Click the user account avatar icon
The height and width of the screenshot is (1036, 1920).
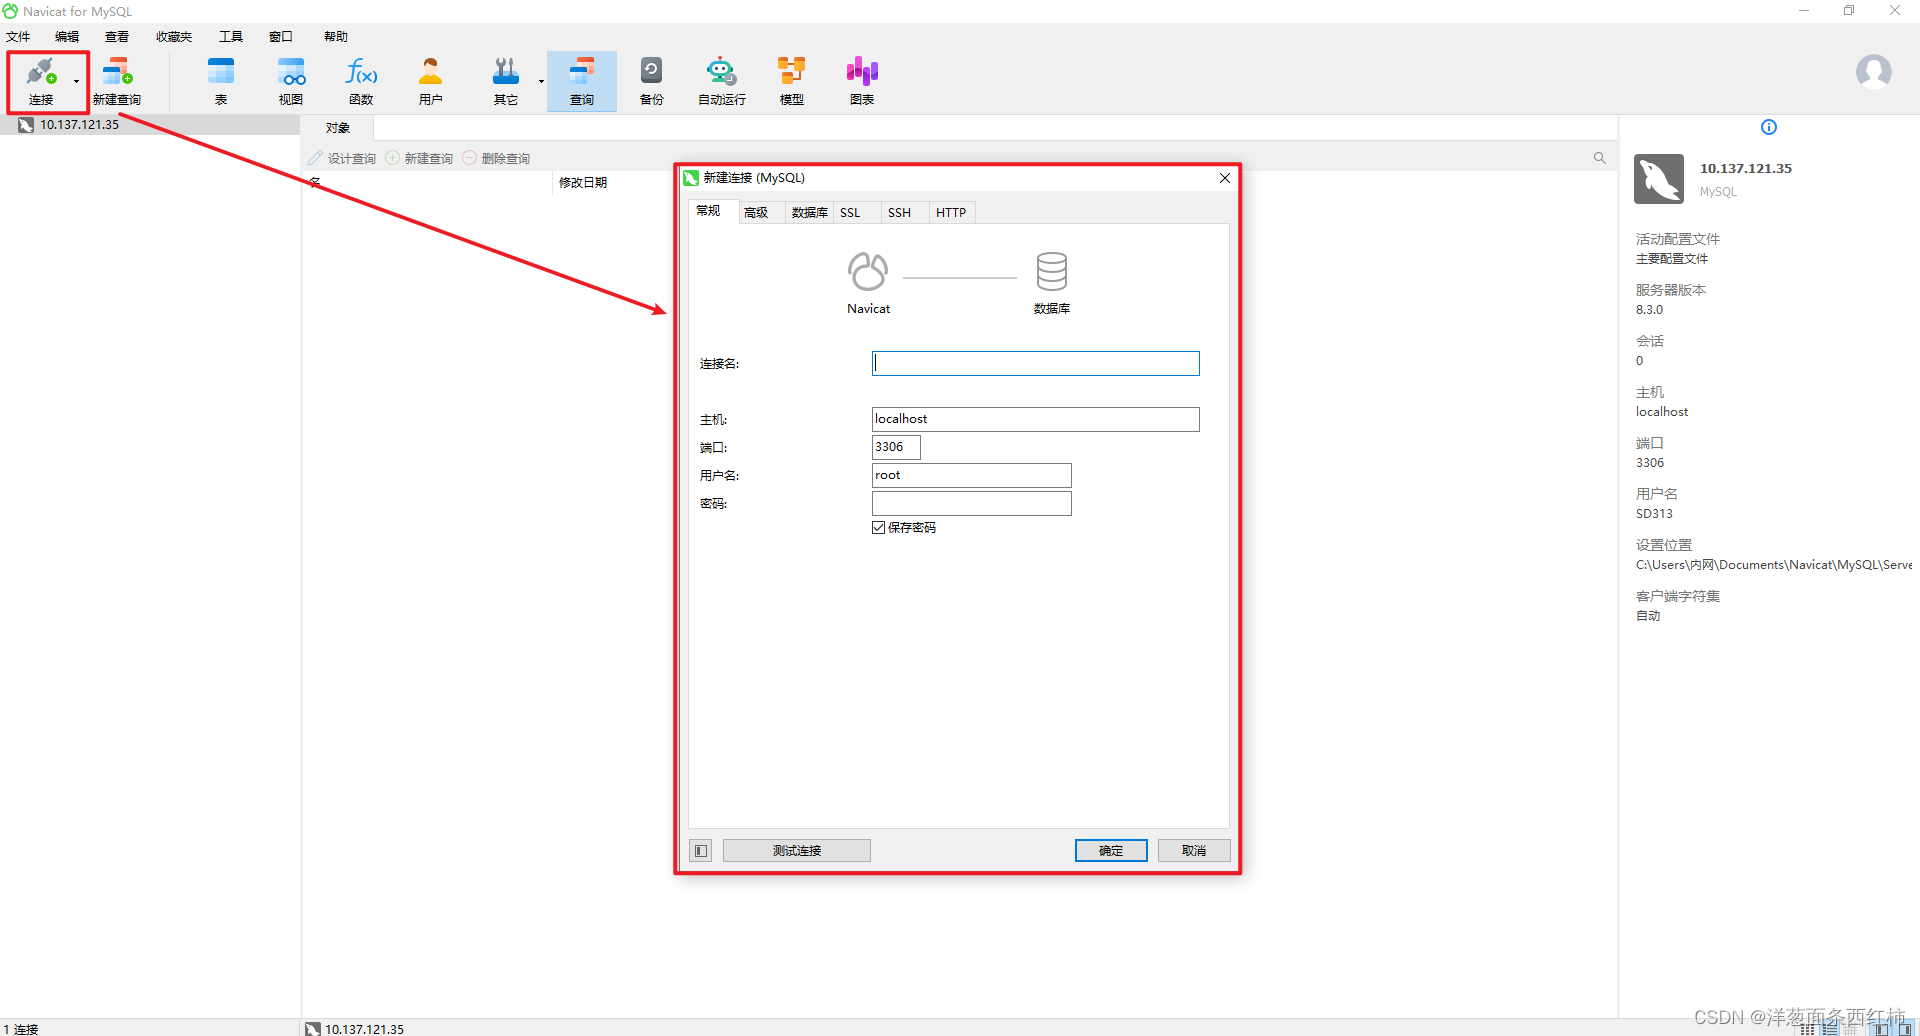(x=1874, y=72)
